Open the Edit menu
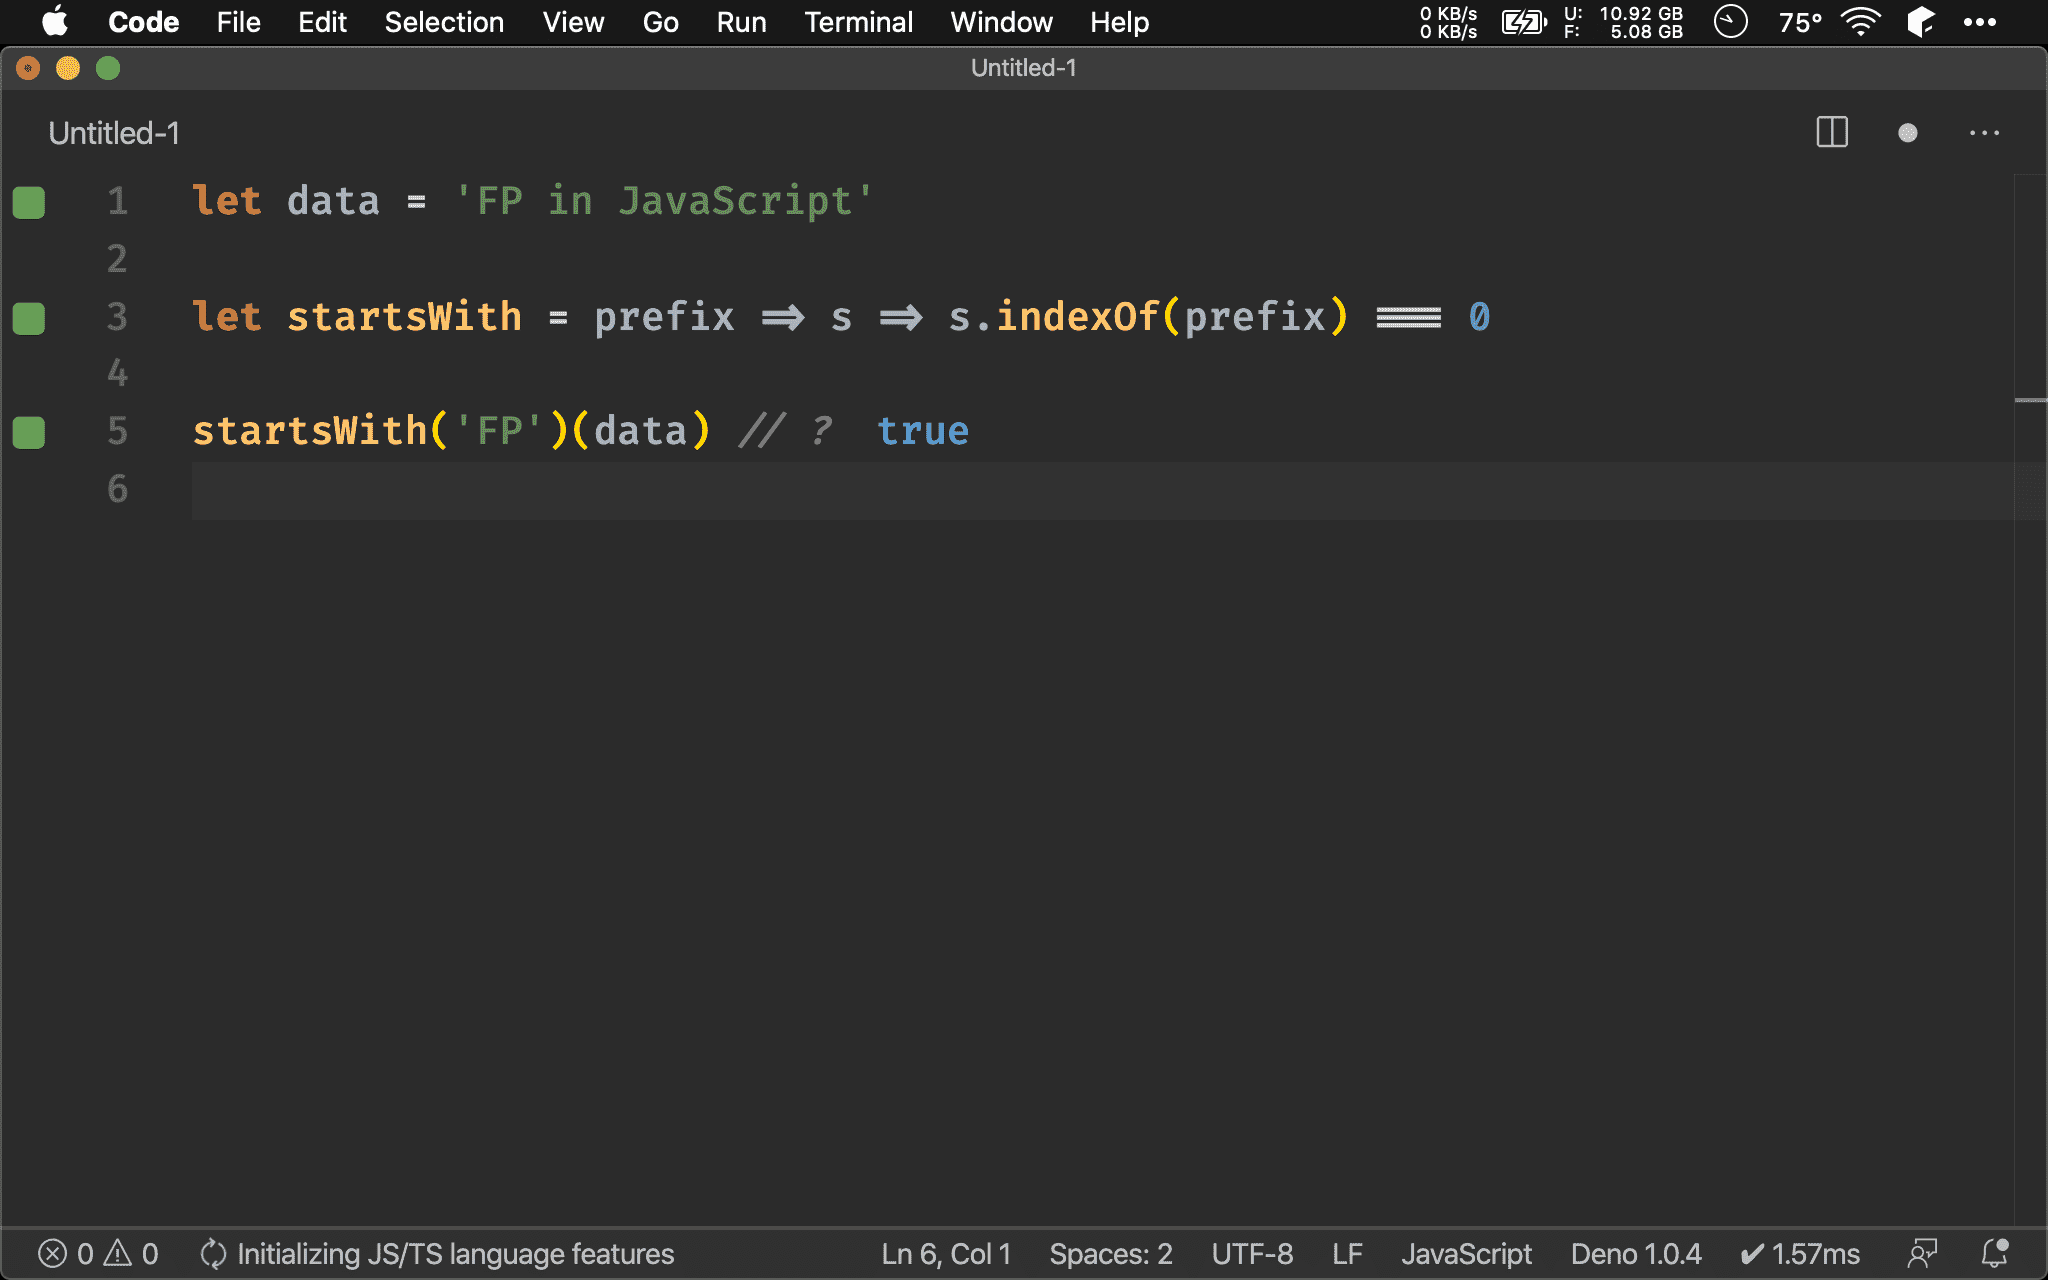 tap(322, 22)
